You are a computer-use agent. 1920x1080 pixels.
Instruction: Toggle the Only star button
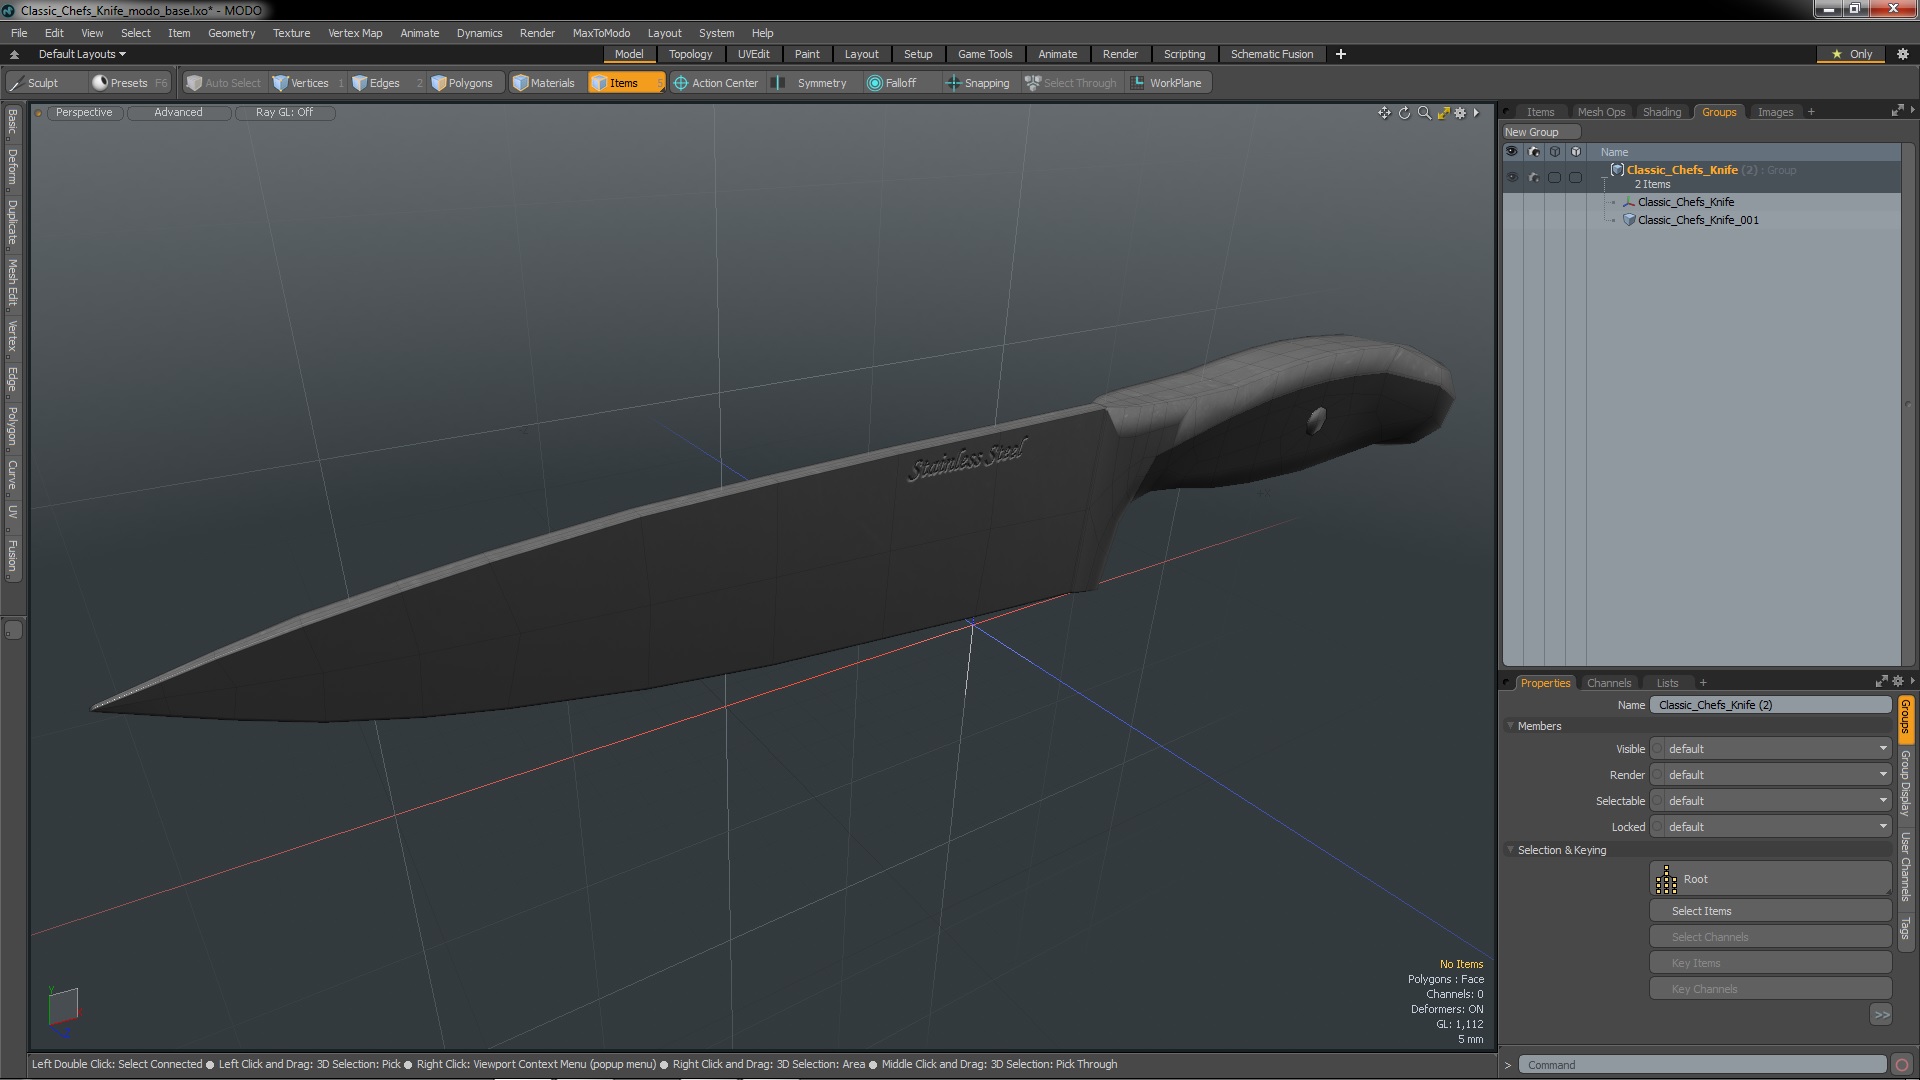click(x=1851, y=54)
